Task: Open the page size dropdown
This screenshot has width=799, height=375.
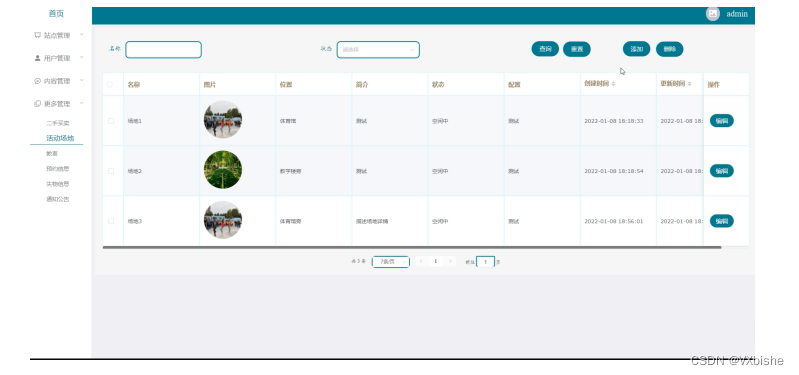Action: point(391,261)
